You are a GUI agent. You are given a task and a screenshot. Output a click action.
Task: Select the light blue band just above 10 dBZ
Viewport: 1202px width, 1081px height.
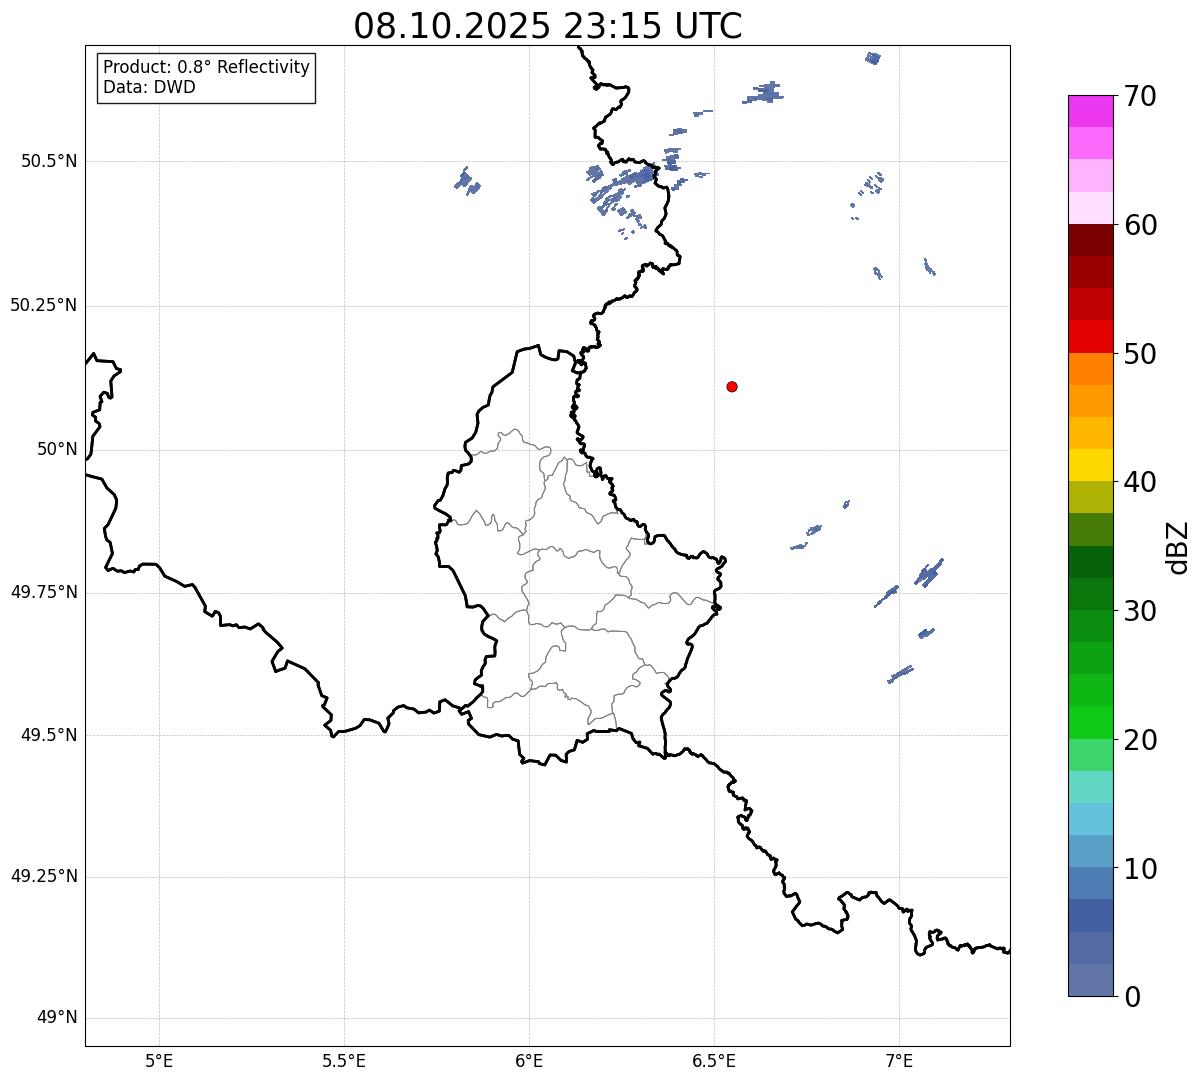coord(1091,851)
